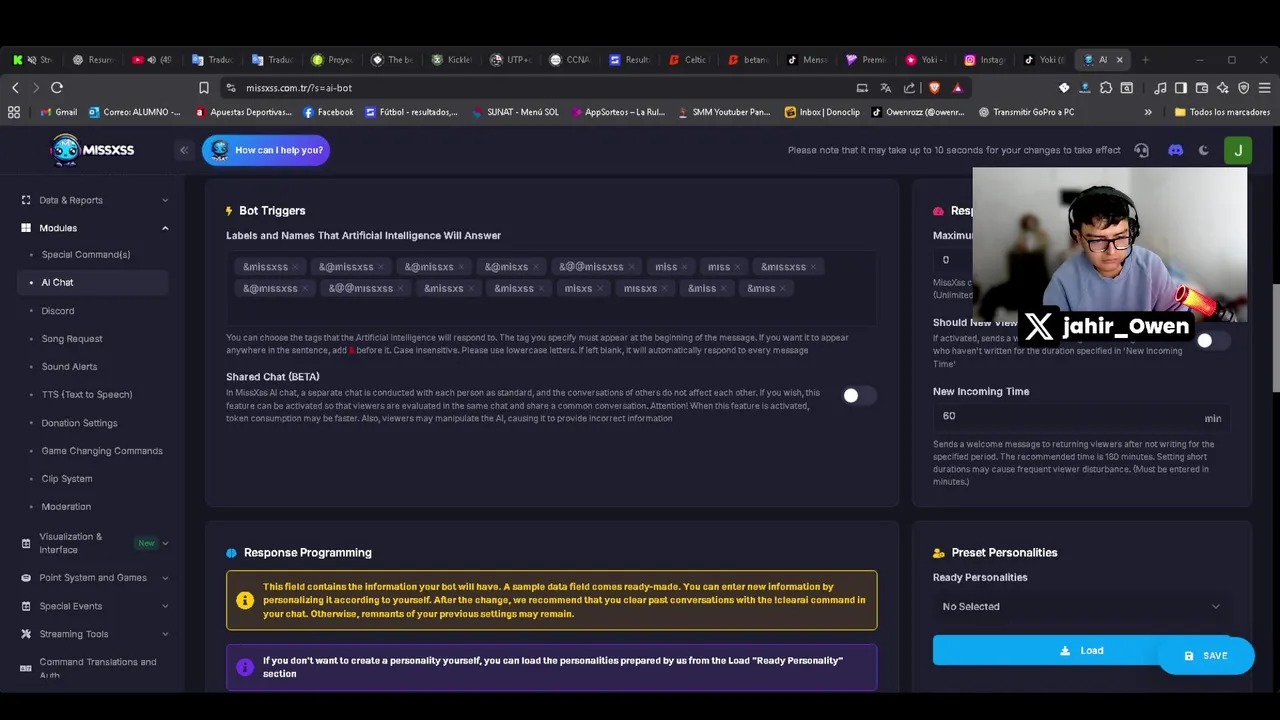Expand the Data & Reports section
This screenshot has height=720, width=1280.
(165, 200)
